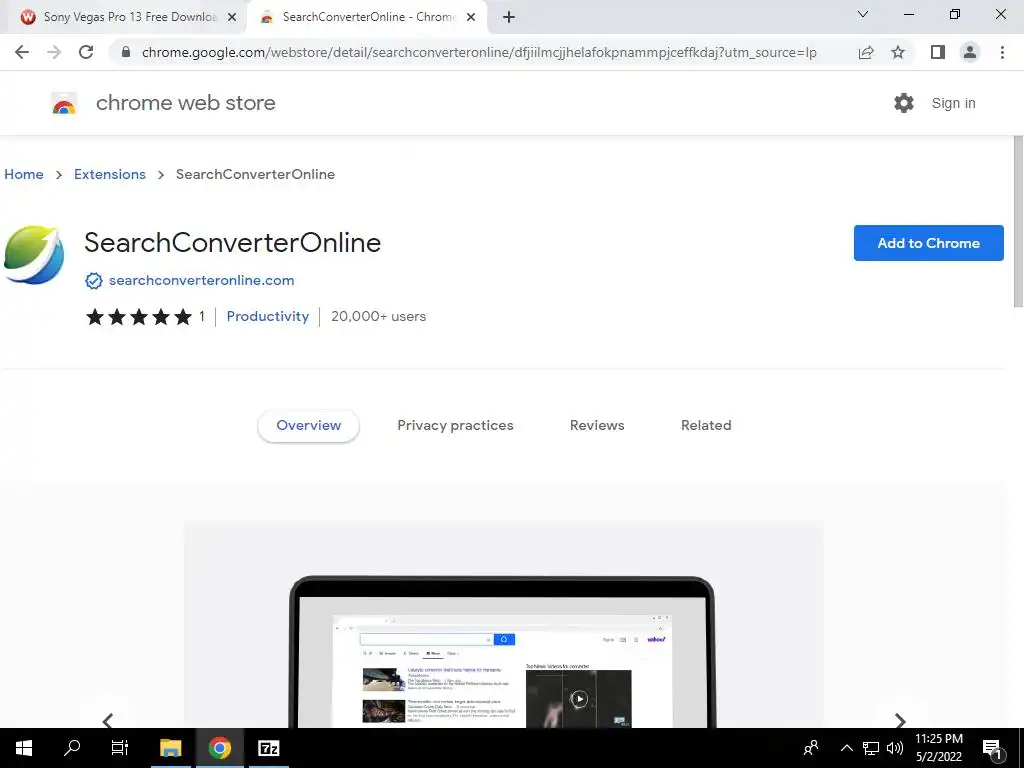This screenshot has width=1024, height=768.
Task: Click the 'chrome web store' header title
Action: click(185, 103)
